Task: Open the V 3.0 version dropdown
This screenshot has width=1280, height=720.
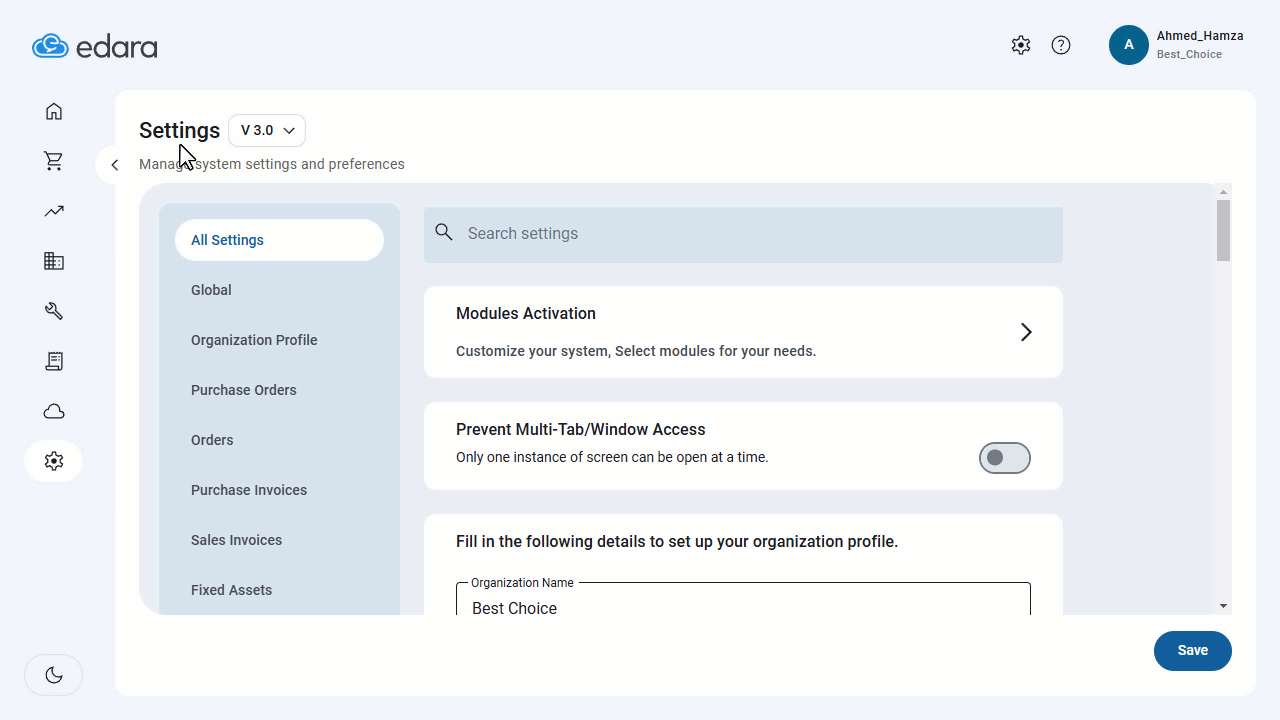Action: point(267,130)
